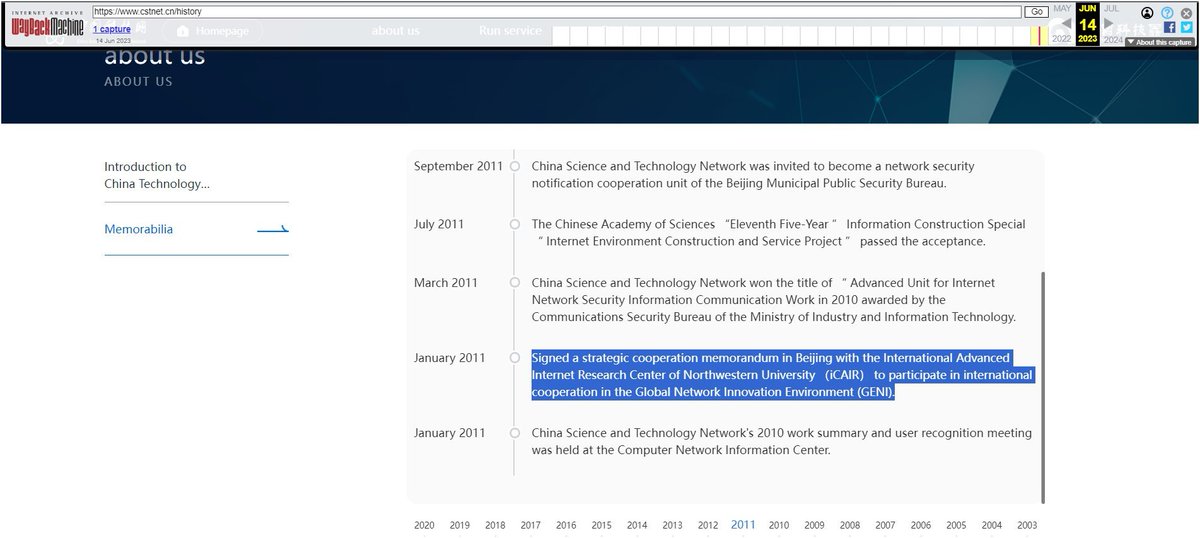This screenshot has width=1200, height=538.
Task: Open the about us nav item
Action: pyautogui.click(x=395, y=31)
